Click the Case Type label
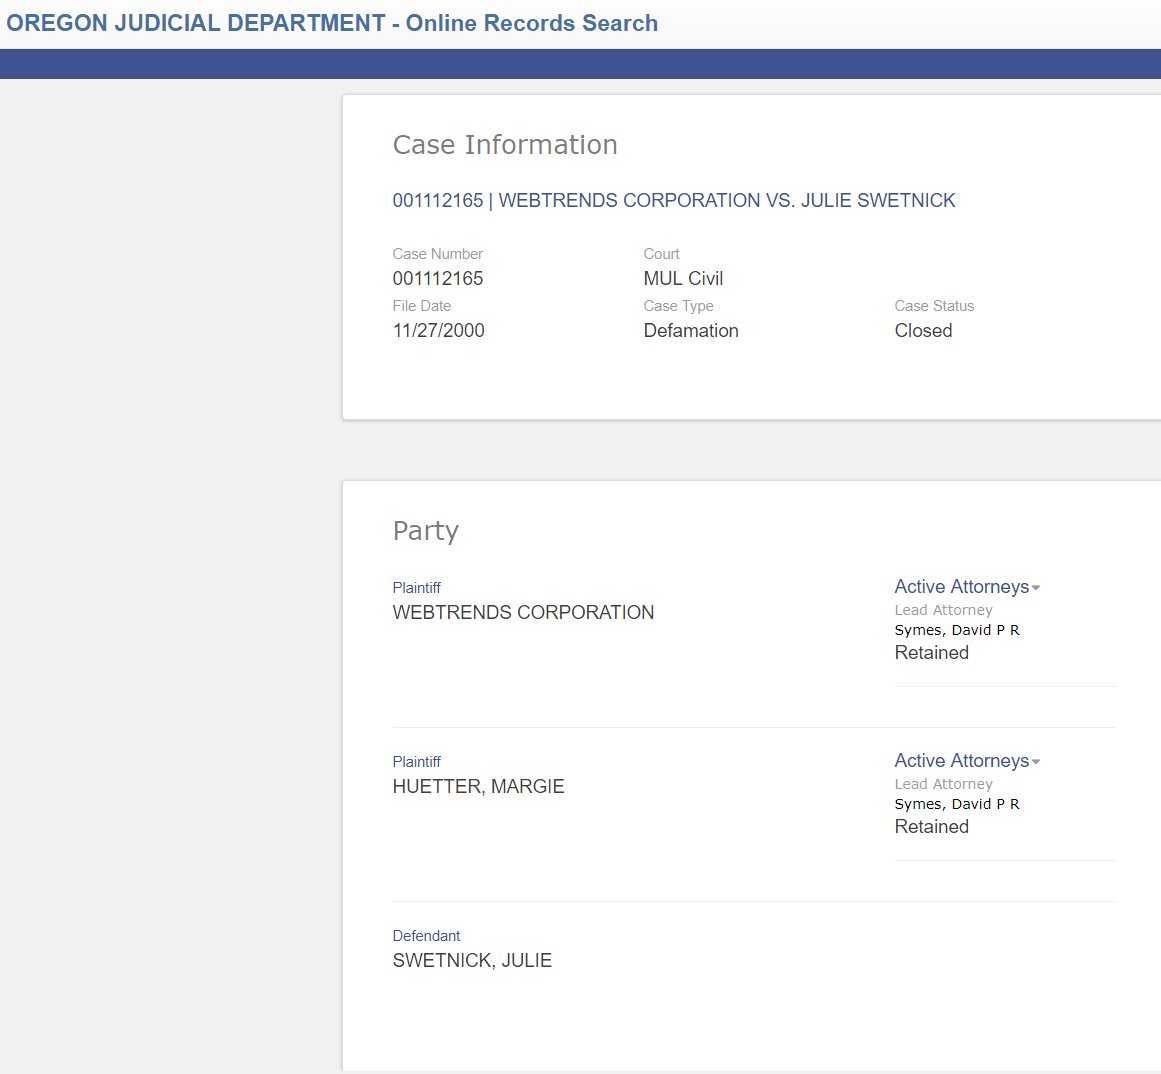 coord(678,306)
